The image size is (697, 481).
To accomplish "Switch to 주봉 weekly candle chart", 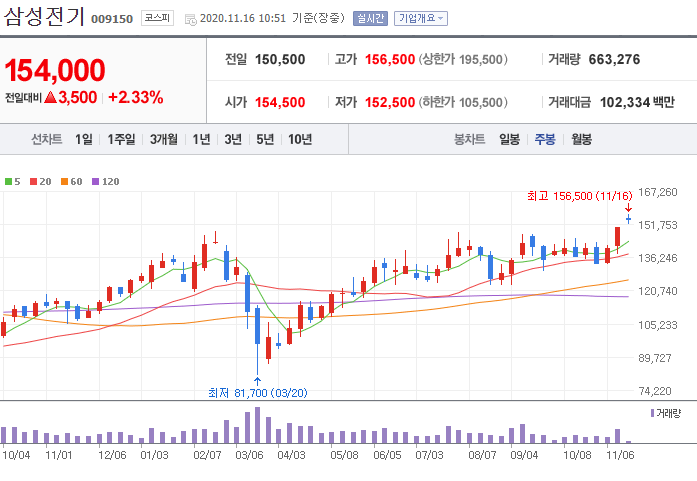I will [x=545, y=140].
